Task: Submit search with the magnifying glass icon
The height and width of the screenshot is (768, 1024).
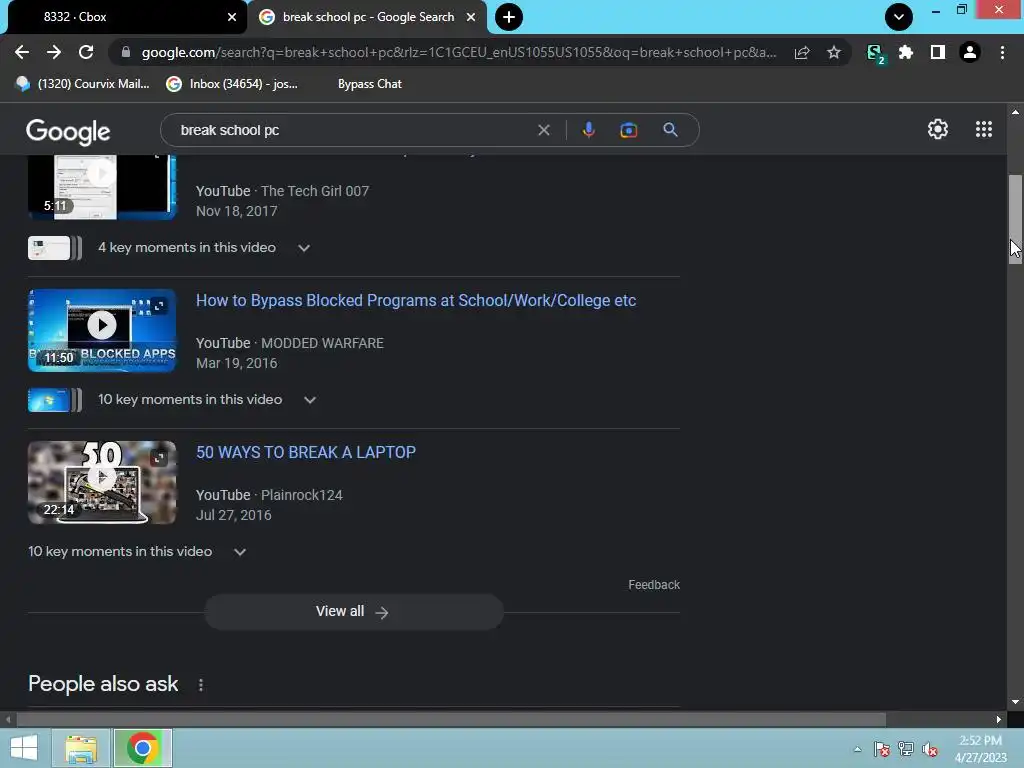Action: point(670,130)
